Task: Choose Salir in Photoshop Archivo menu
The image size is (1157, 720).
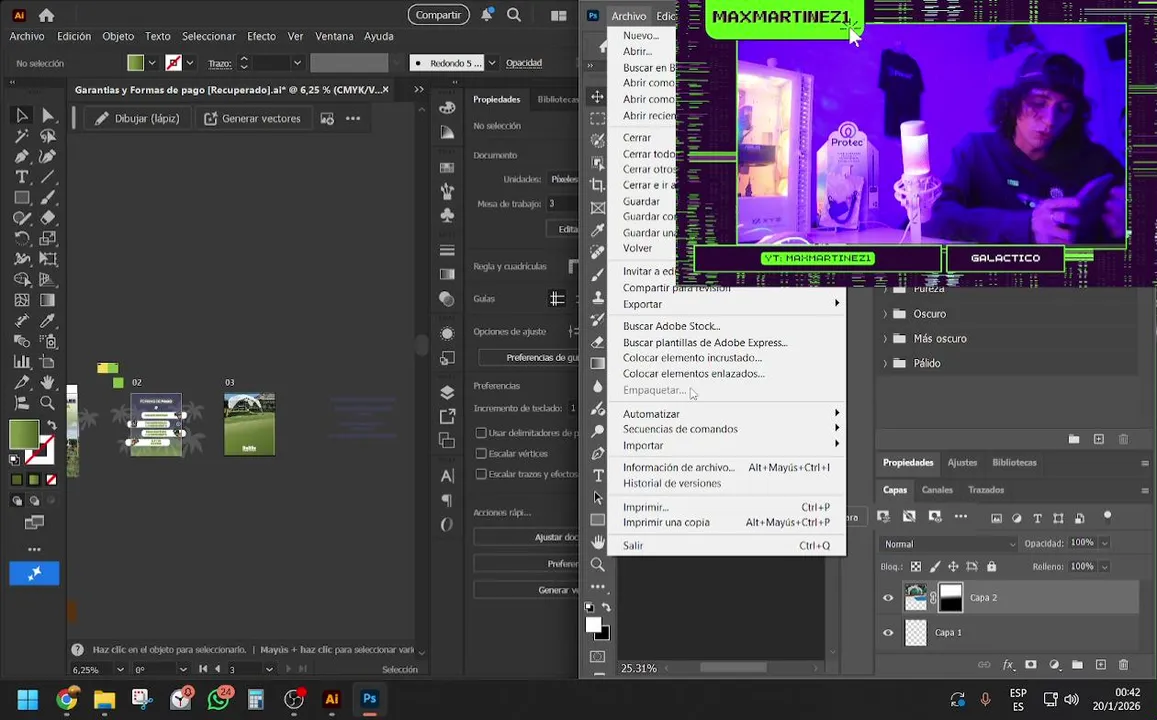Action: [x=726, y=546]
